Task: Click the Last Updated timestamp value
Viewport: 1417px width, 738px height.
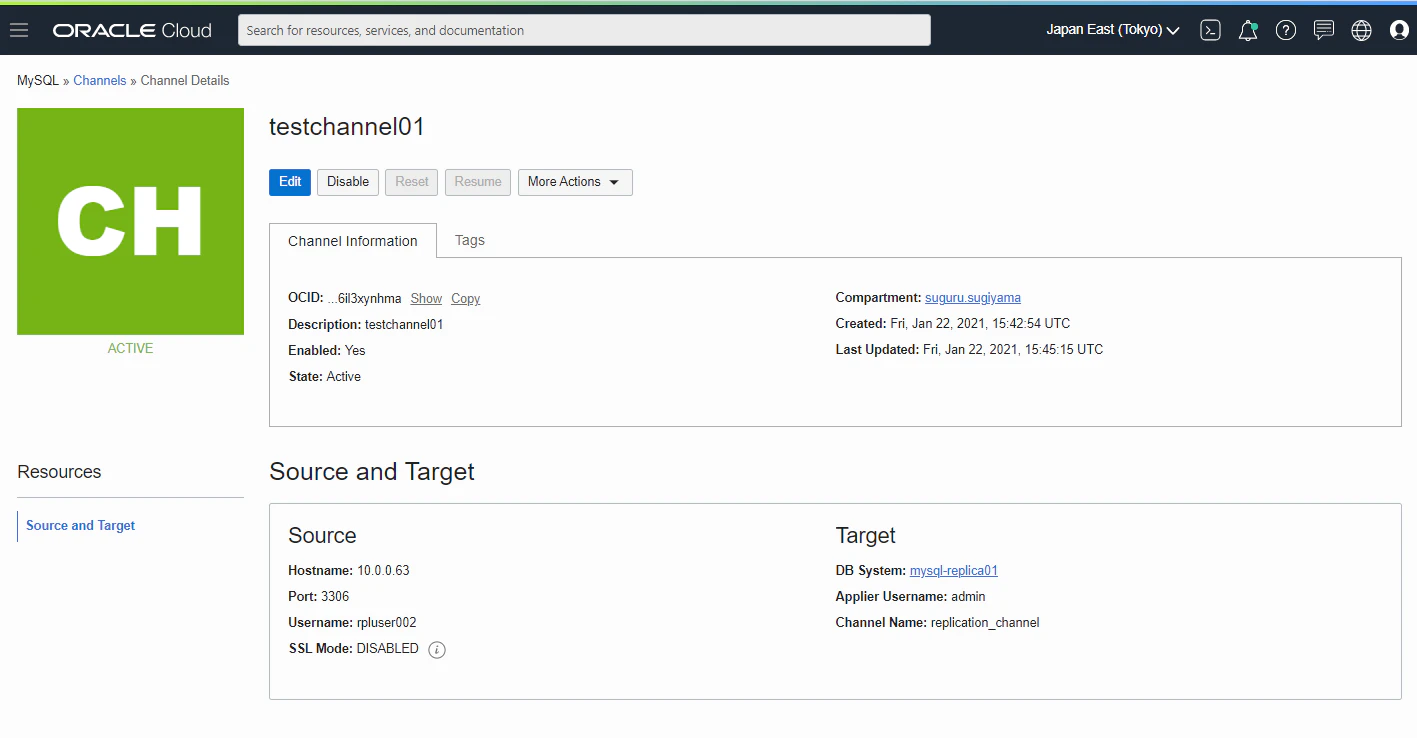Action: [1013, 349]
